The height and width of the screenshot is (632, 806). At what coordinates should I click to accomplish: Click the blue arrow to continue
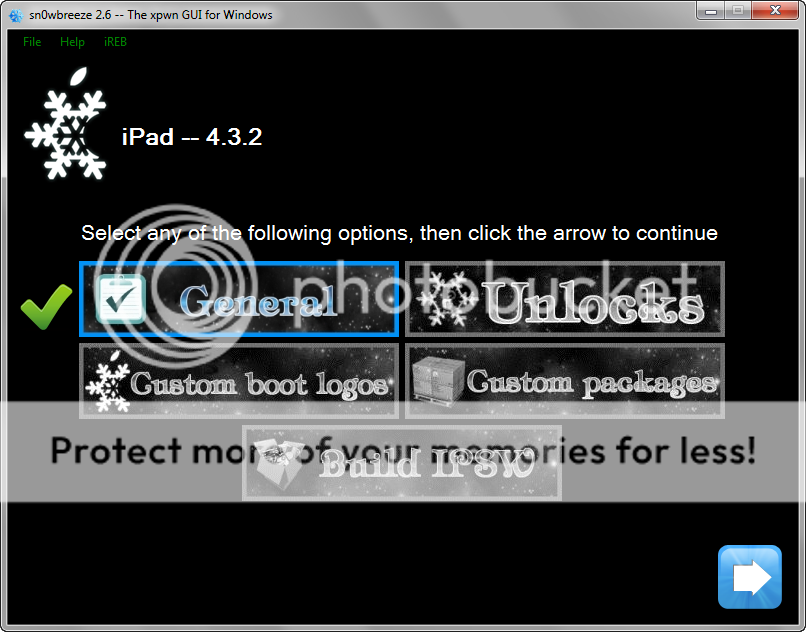click(x=749, y=577)
